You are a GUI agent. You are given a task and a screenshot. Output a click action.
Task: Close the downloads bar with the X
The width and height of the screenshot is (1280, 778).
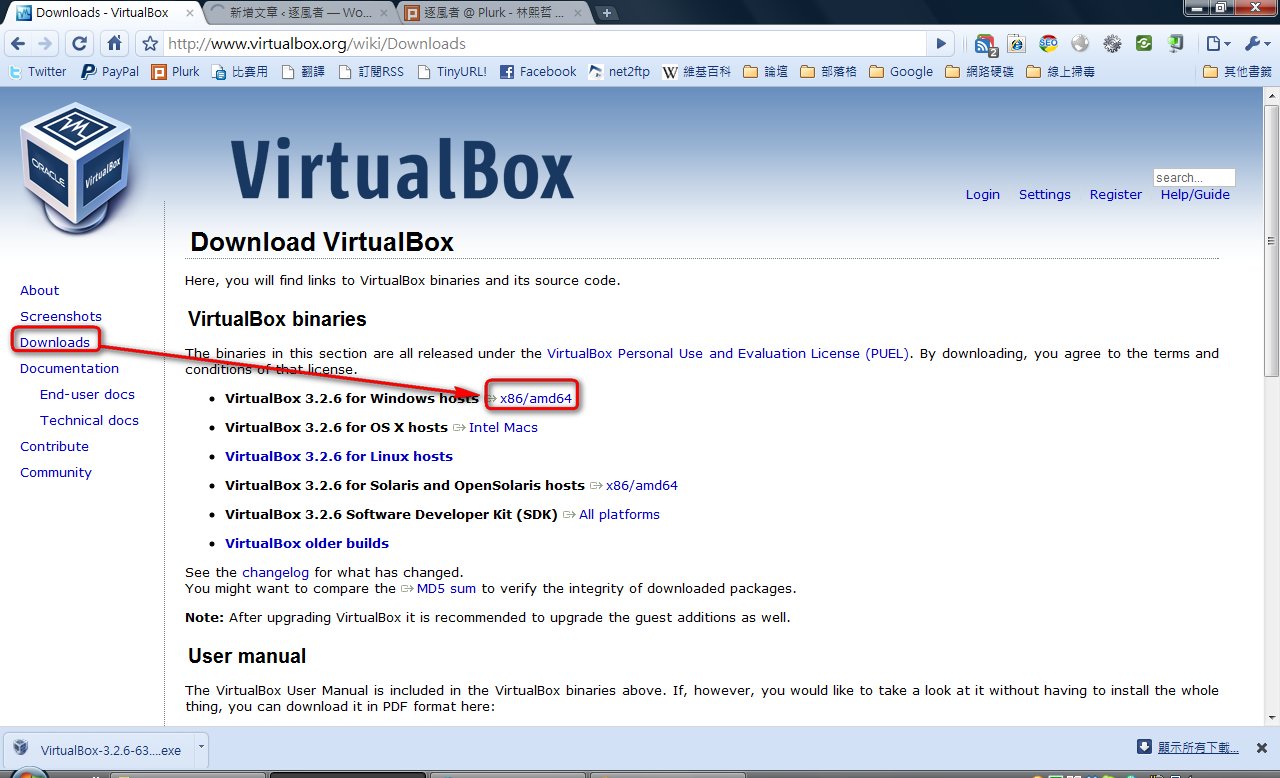click(1263, 747)
